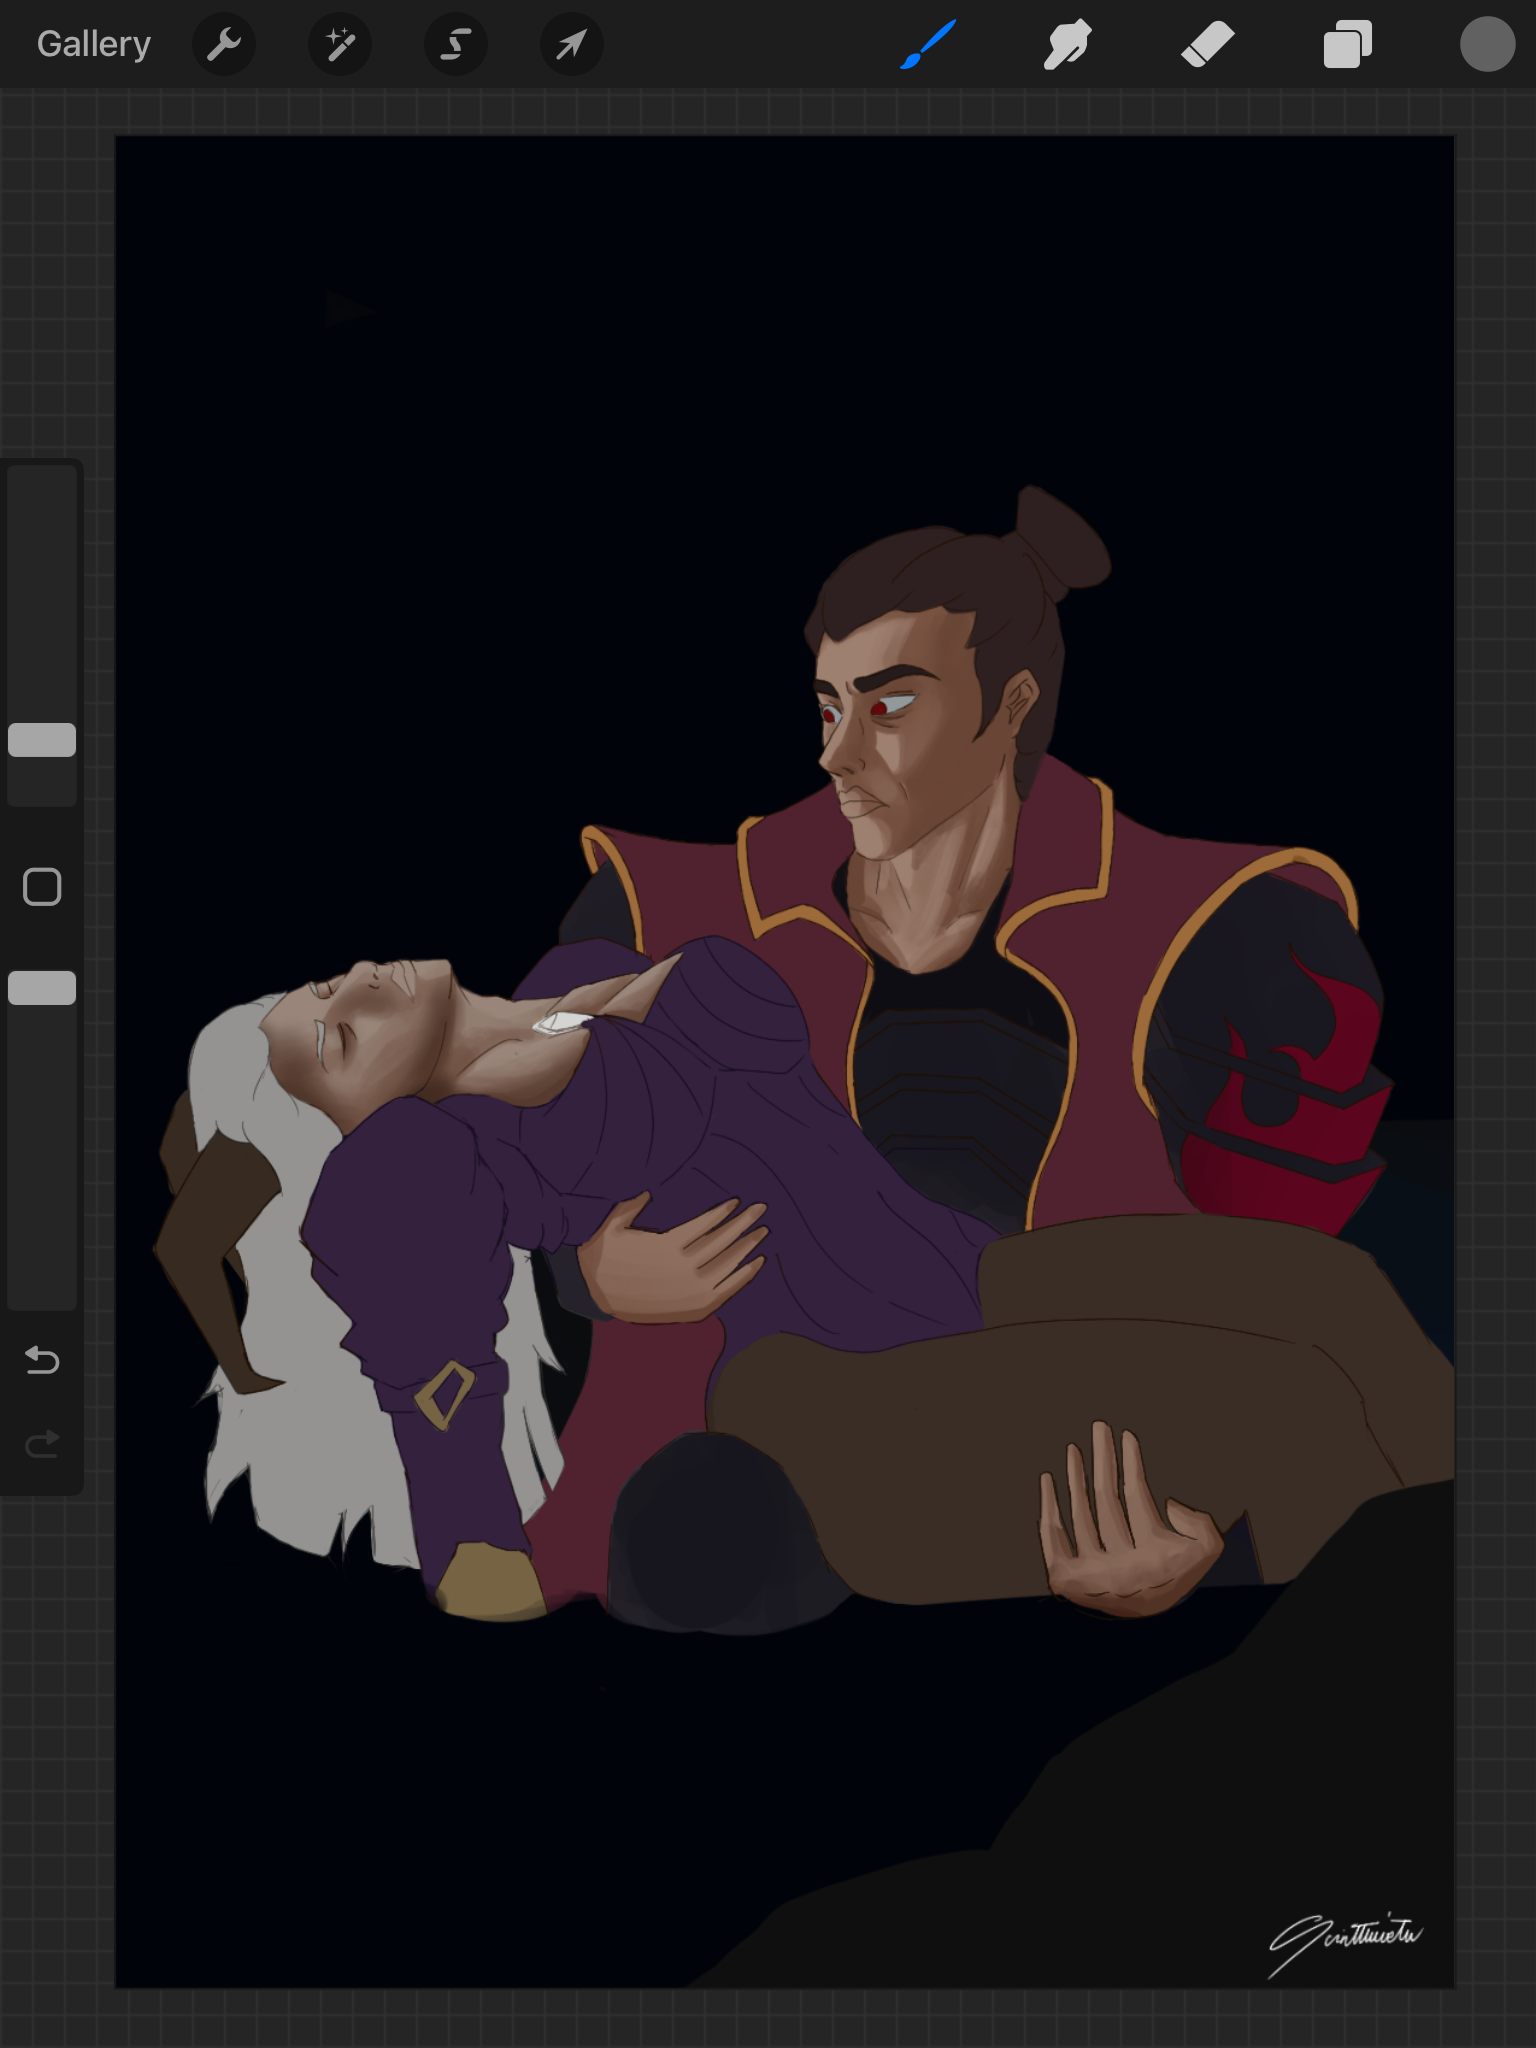Adjust the brush size slider handle
The width and height of the screenshot is (1536, 2048).
coord(42,740)
